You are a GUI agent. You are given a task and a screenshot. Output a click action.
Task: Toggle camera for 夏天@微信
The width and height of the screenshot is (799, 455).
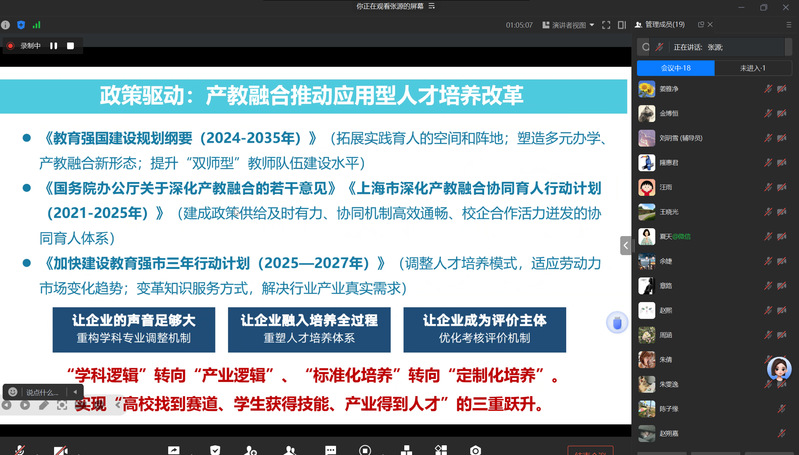click(x=782, y=236)
